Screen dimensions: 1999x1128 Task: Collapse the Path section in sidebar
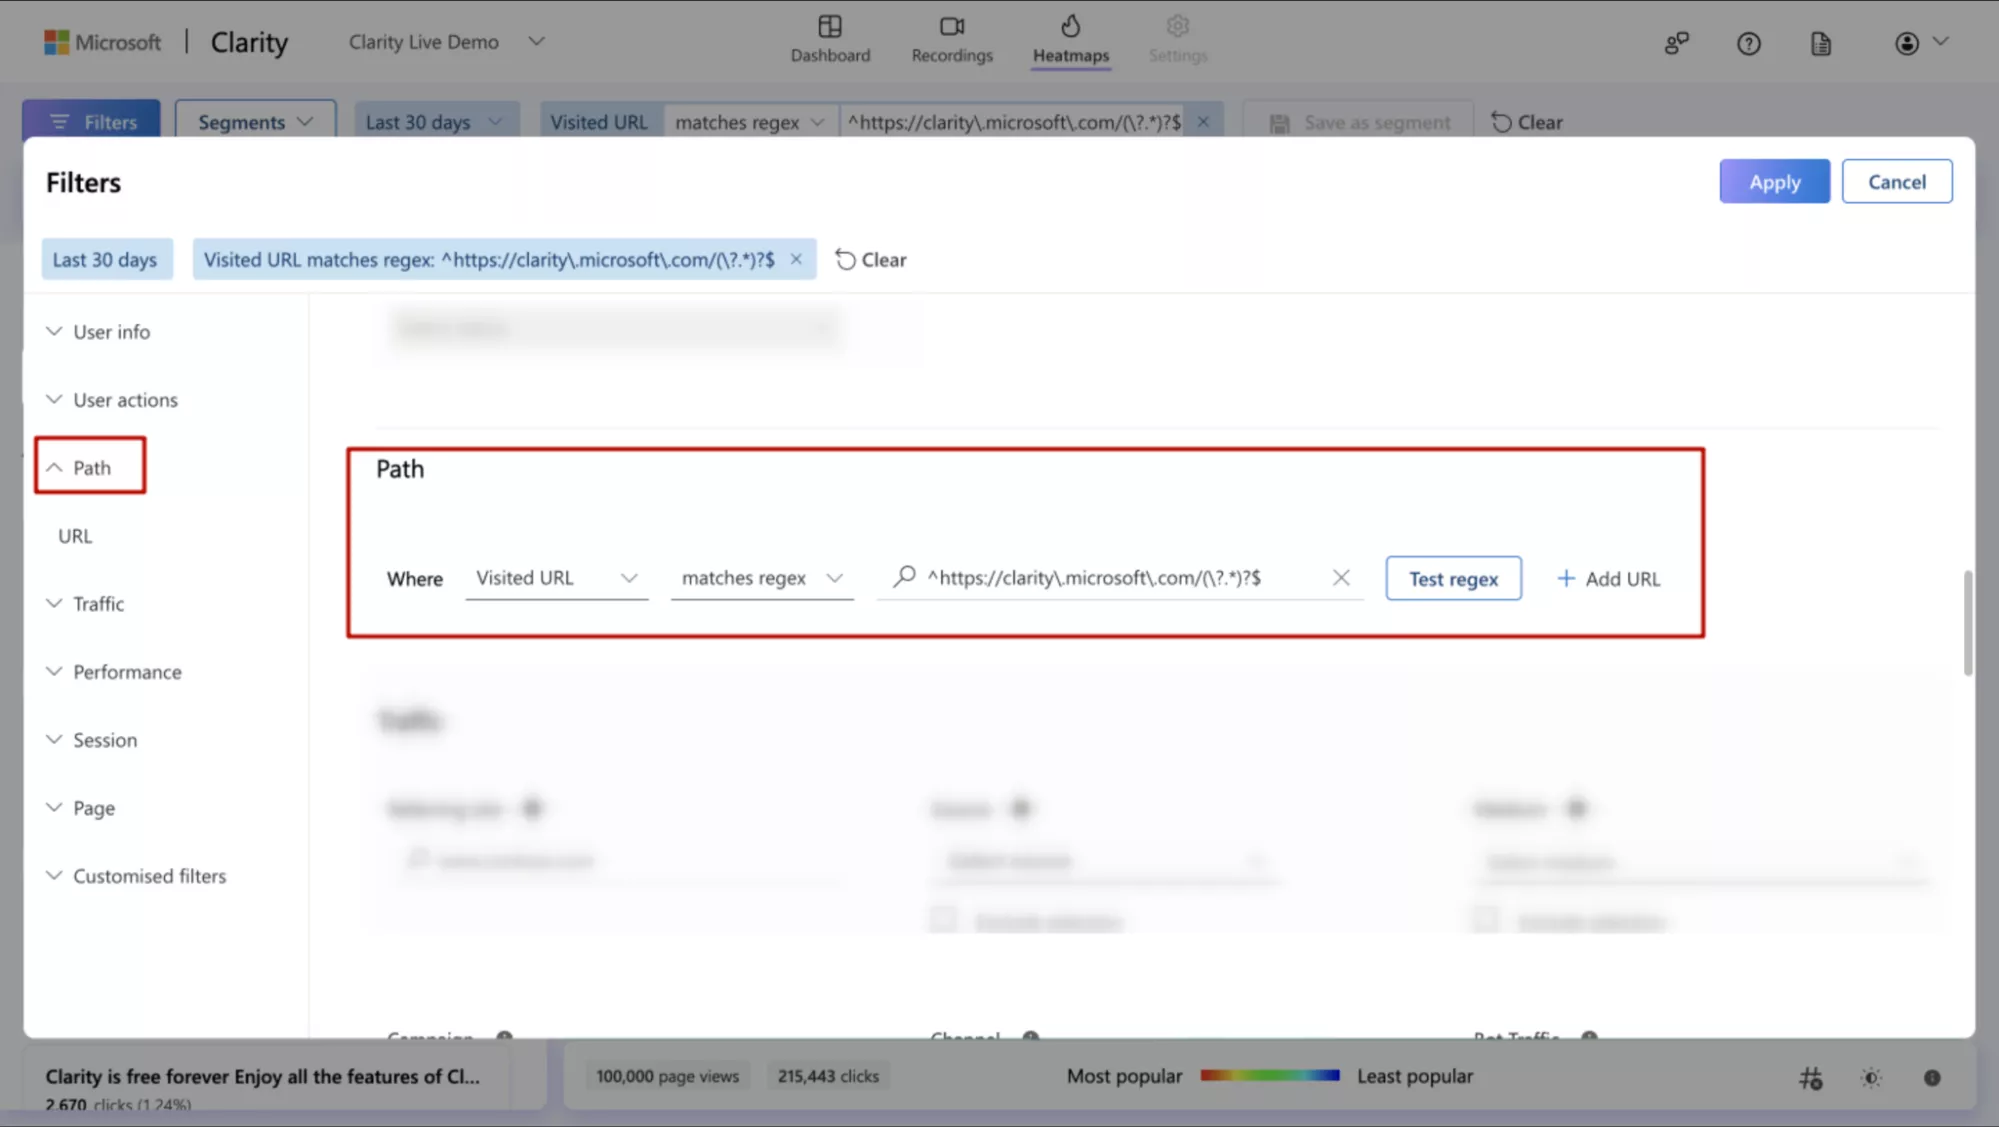pos(90,467)
